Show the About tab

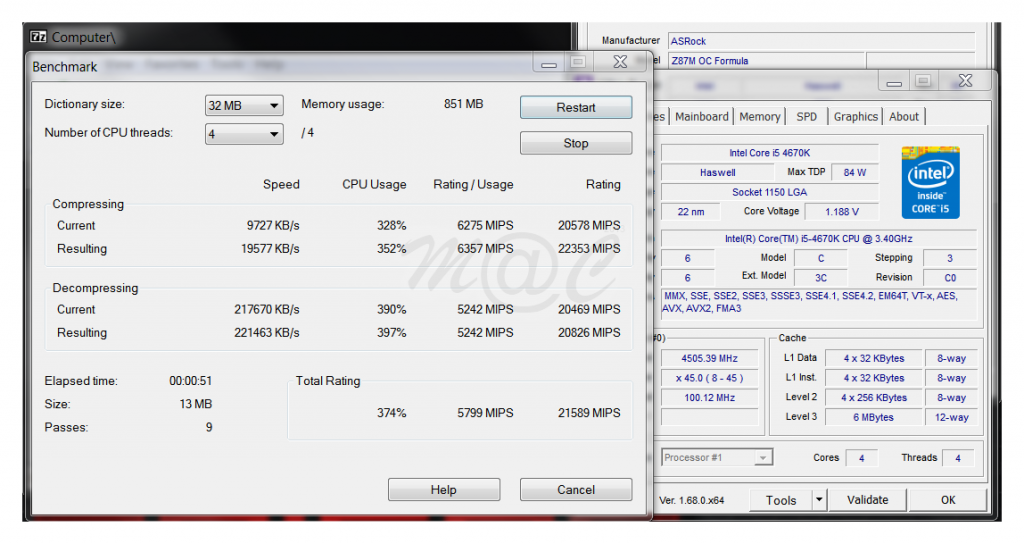[904, 117]
